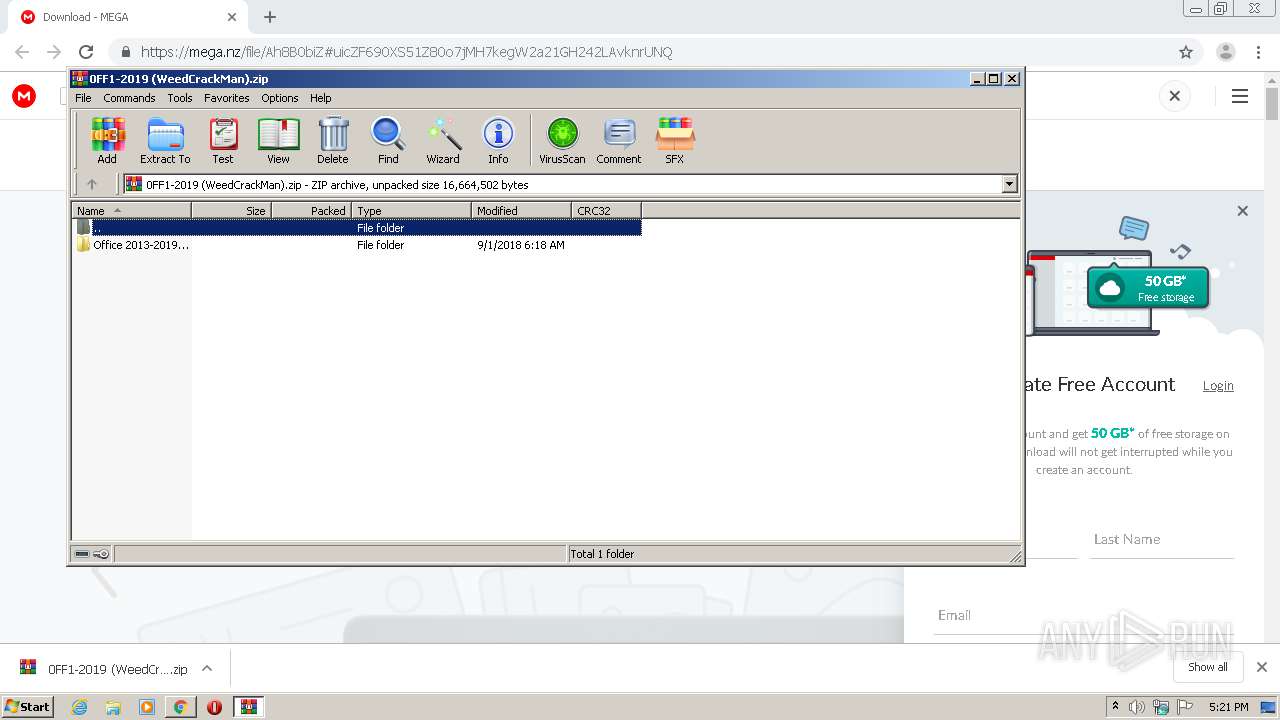
Task: Bookmark this page with the star icon
Action: point(1186,52)
